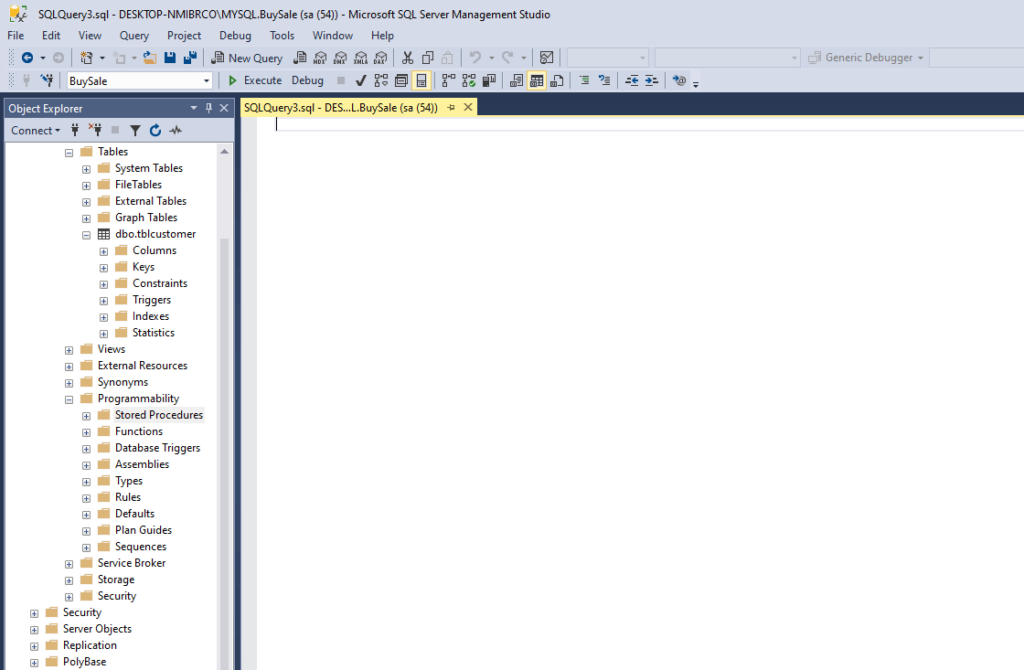Screen dimensions: 1024x670
Task: Open a New Query window
Action: tap(247, 57)
